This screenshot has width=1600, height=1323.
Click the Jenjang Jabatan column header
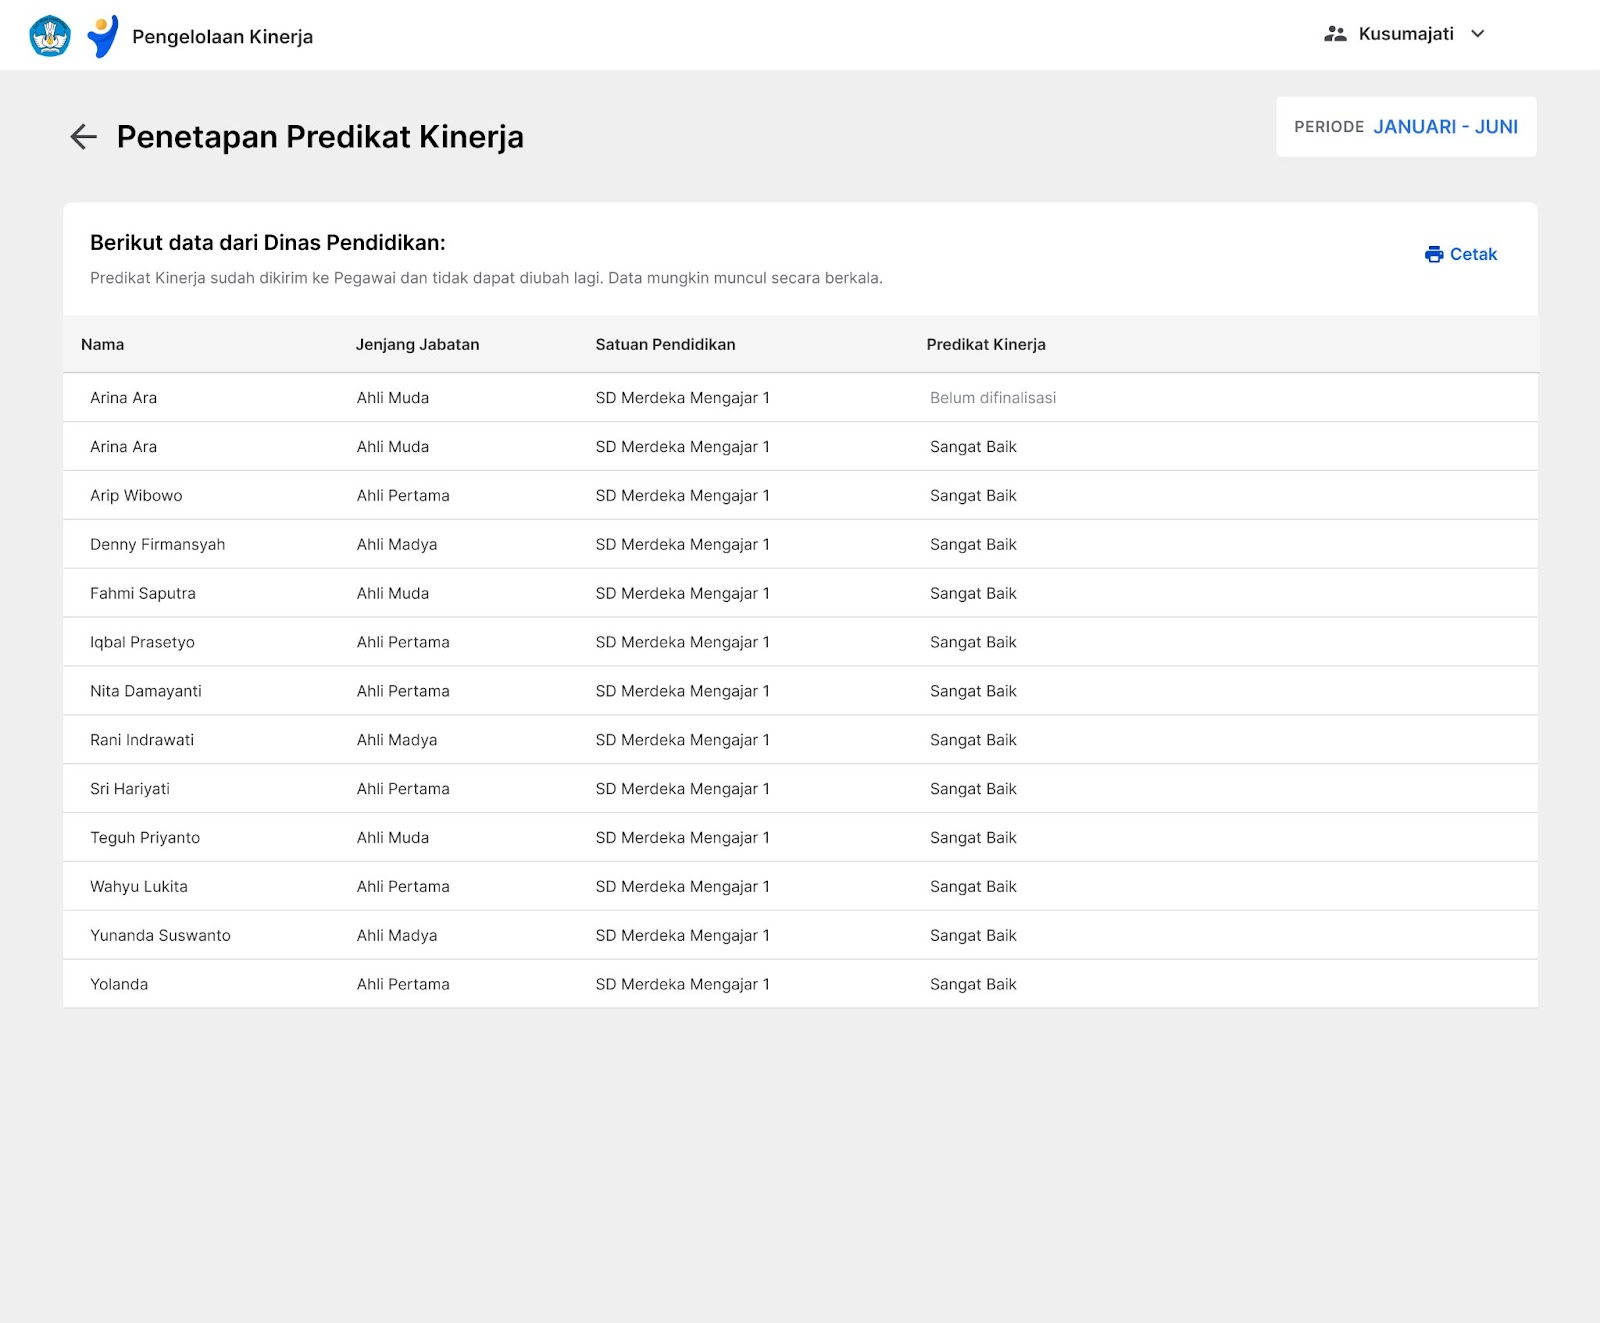point(417,344)
